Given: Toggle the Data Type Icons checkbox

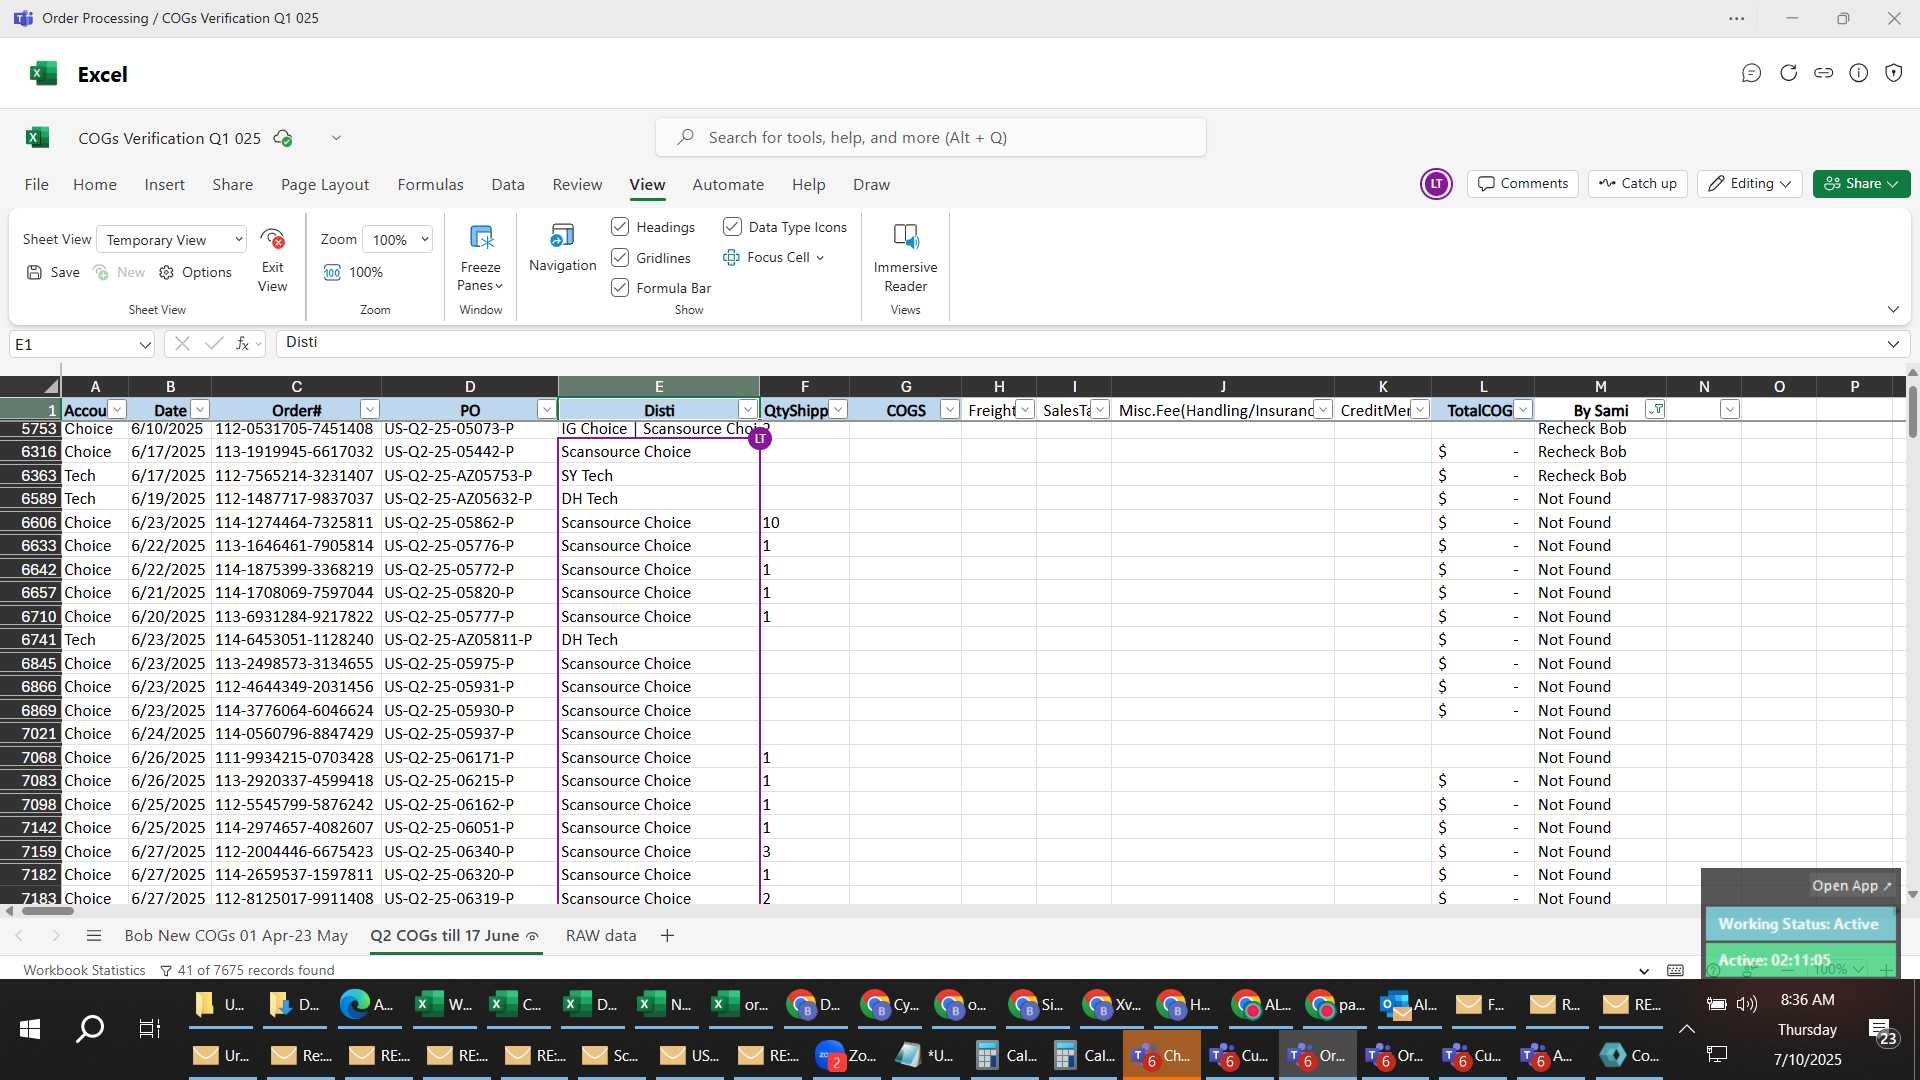Looking at the screenshot, I should pyautogui.click(x=732, y=227).
